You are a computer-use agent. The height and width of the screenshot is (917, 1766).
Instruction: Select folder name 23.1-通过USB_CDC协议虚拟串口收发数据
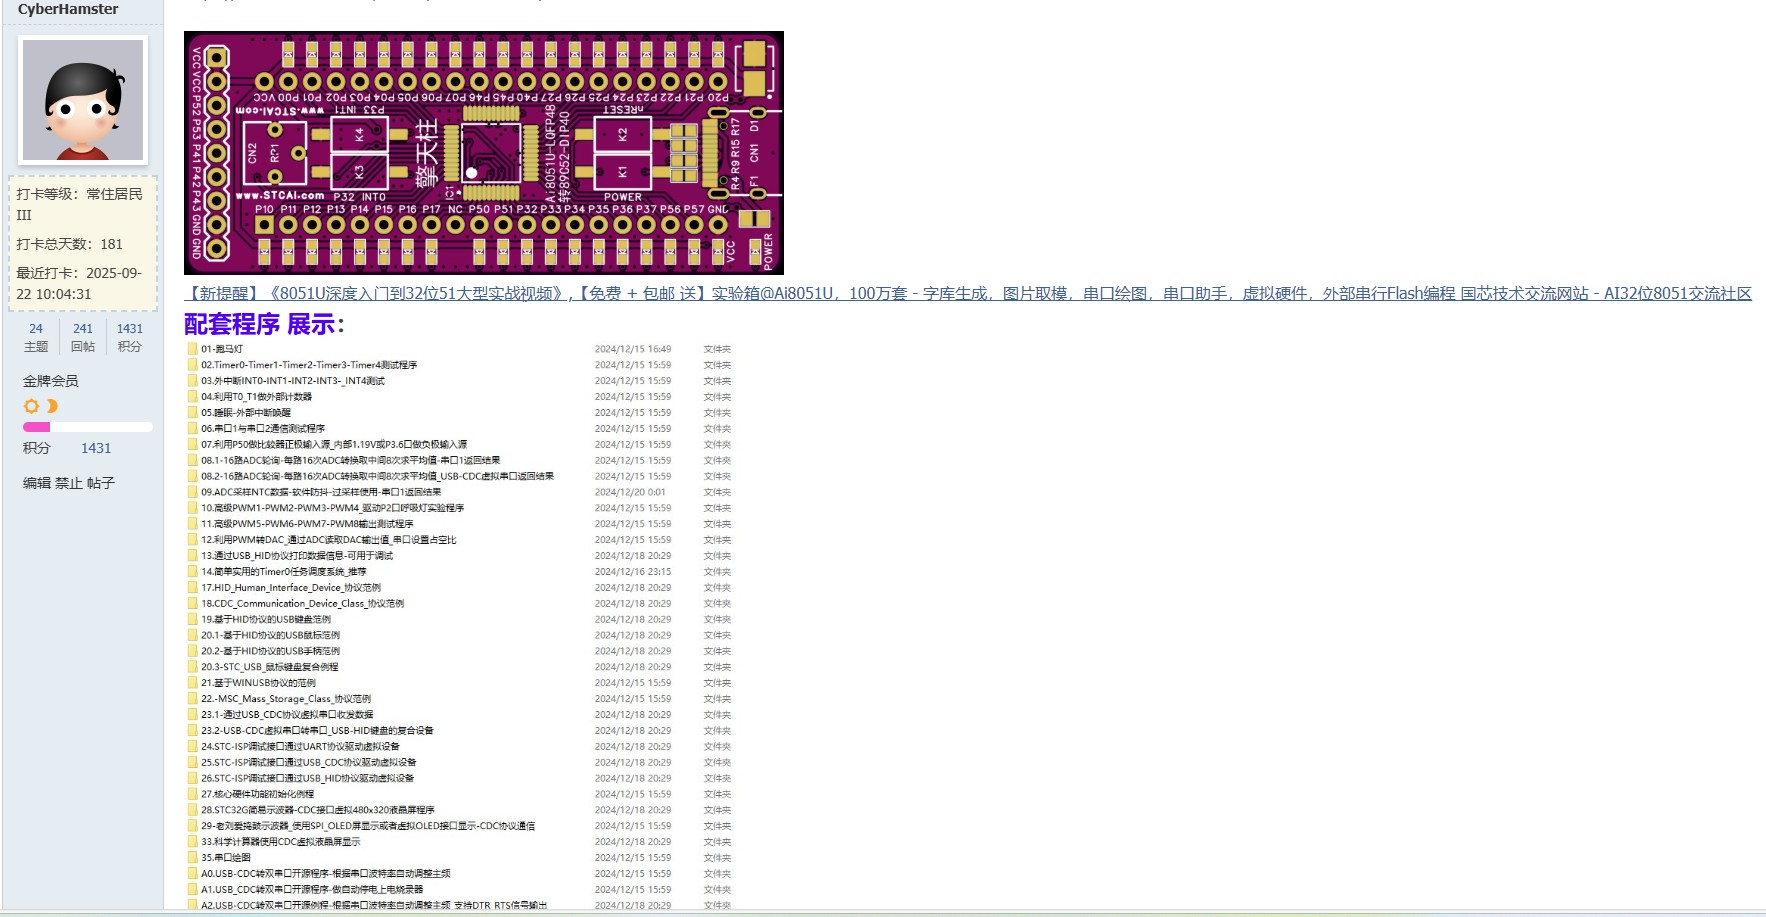click(x=287, y=715)
